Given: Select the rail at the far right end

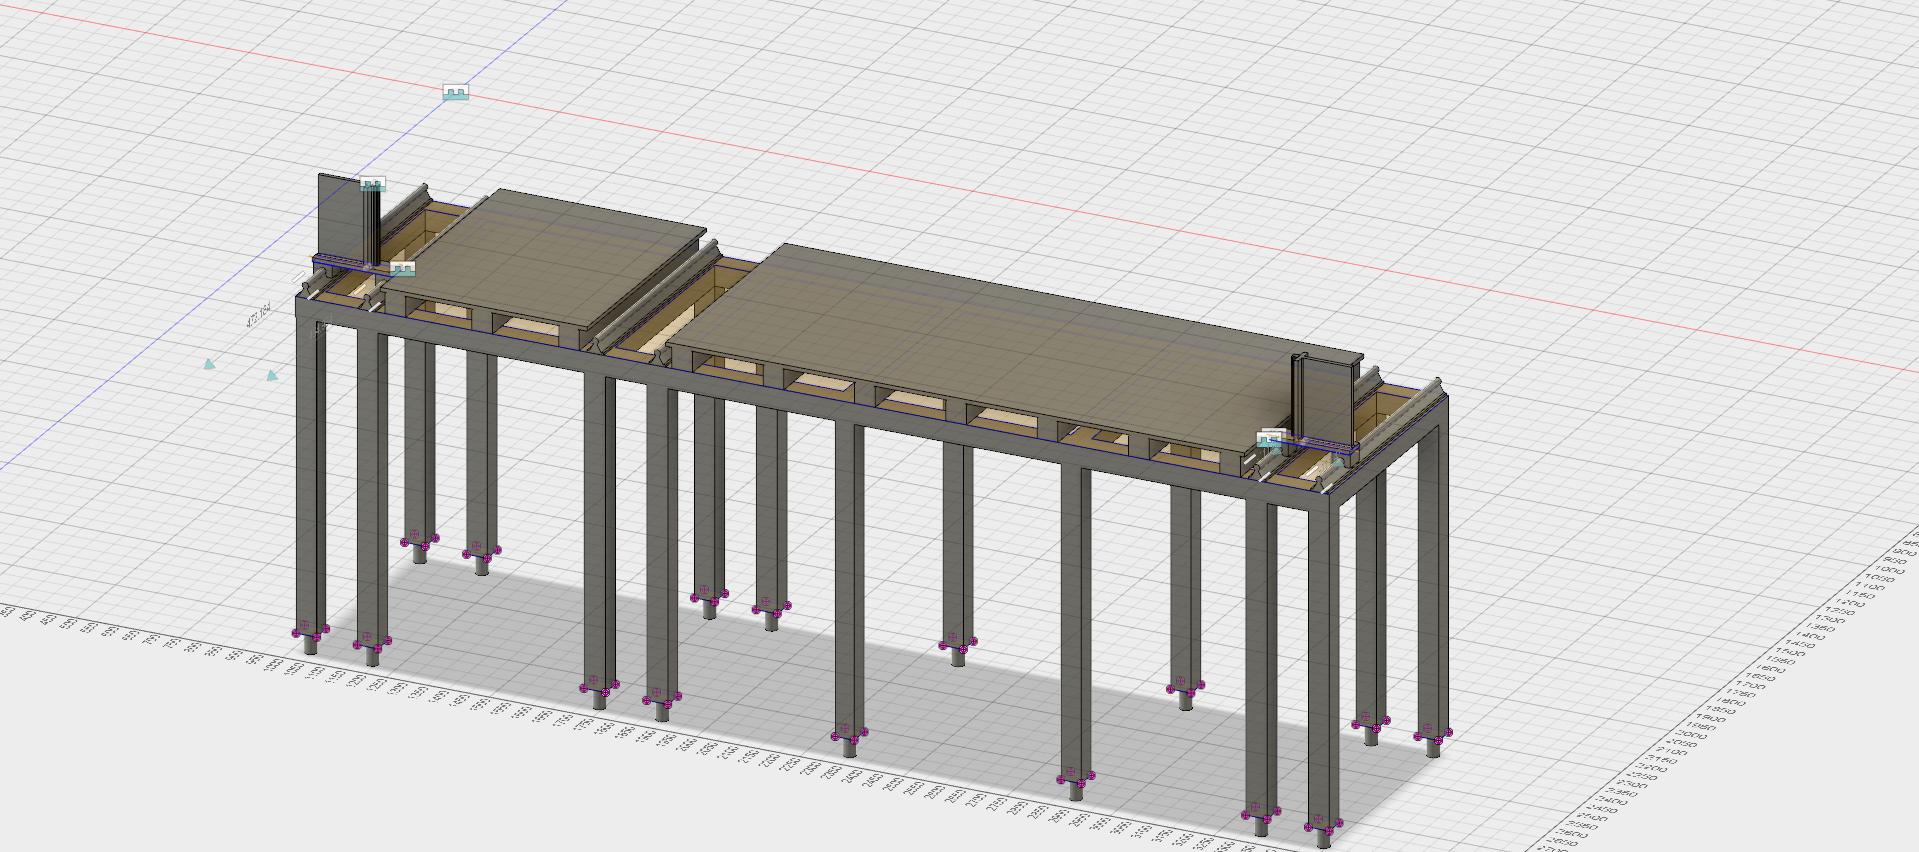Looking at the screenshot, I should coord(1408,392).
